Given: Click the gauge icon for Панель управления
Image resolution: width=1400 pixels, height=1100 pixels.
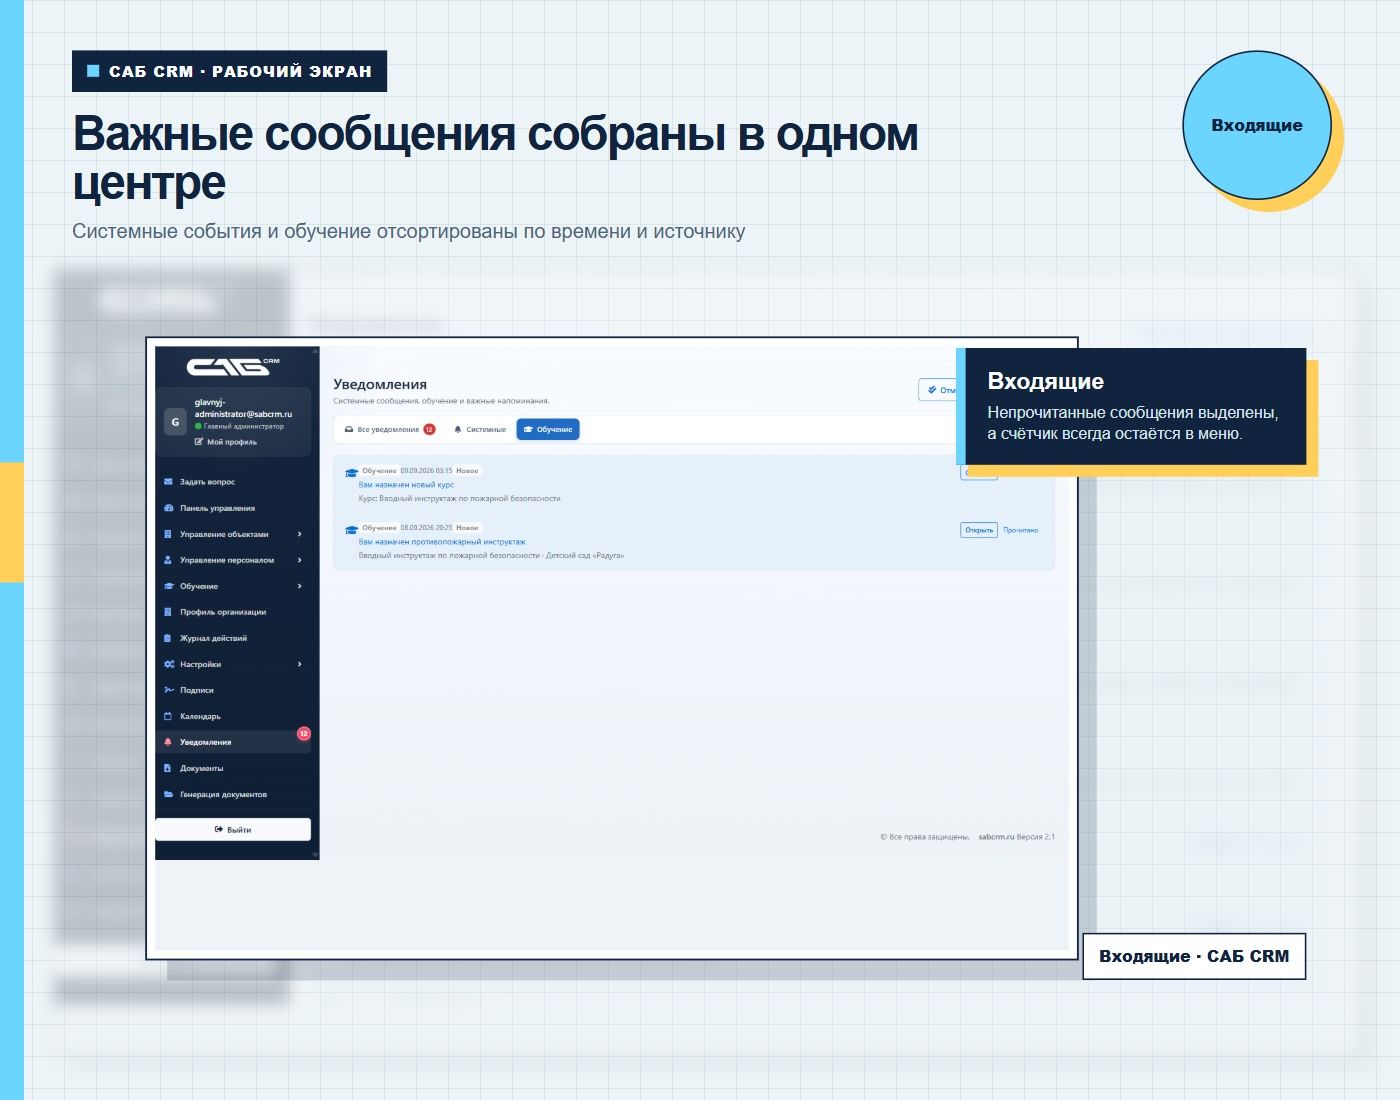Looking at the screenshot, I should [x=168, y=508].
